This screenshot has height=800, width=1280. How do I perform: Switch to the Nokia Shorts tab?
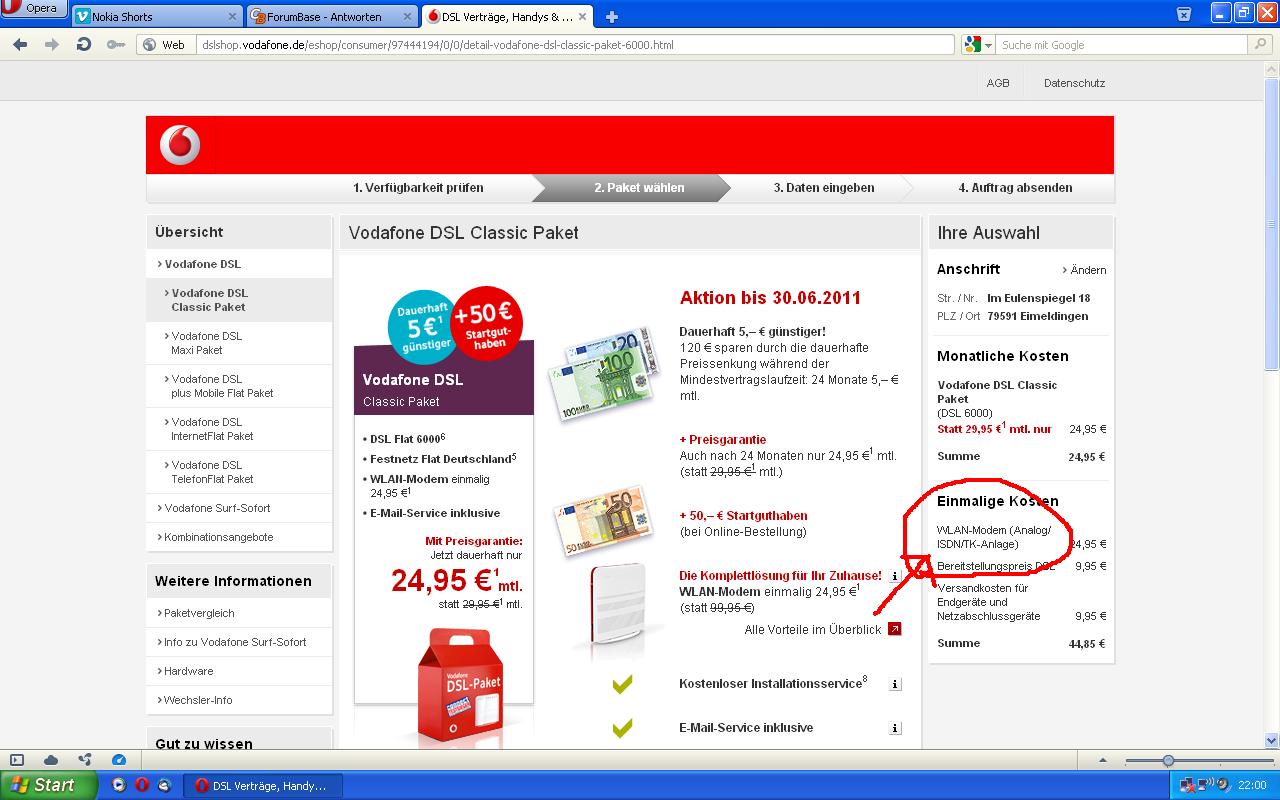pyautogui.click(x=157, y=16)
